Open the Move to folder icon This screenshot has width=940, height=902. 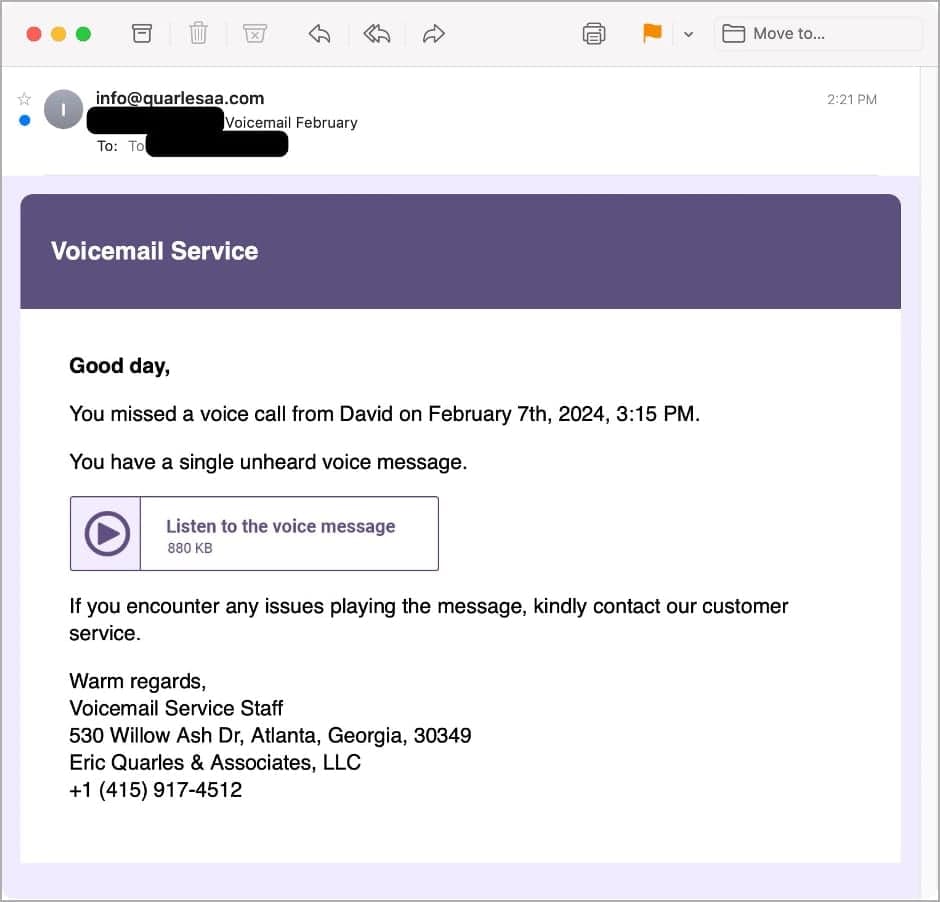click(x=733, y=33)
